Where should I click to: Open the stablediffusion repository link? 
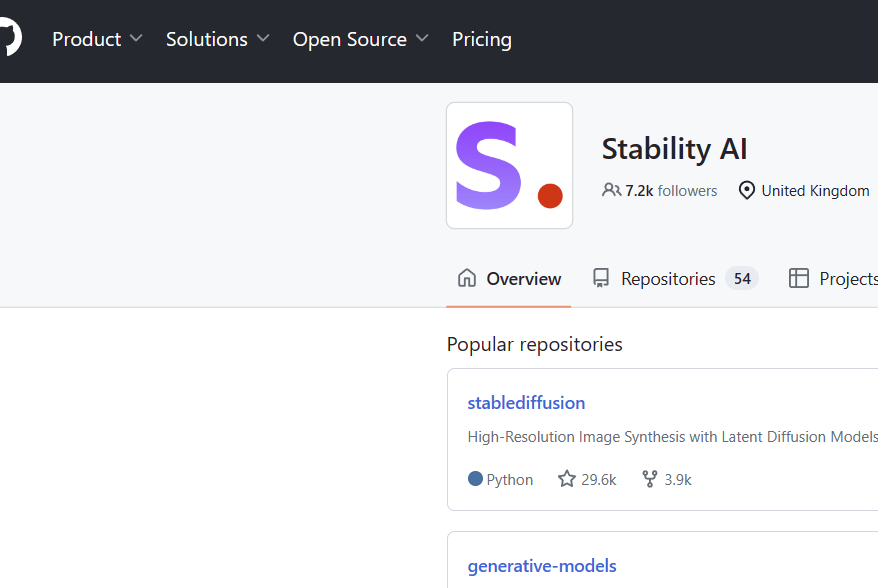[x=526, y=403]
